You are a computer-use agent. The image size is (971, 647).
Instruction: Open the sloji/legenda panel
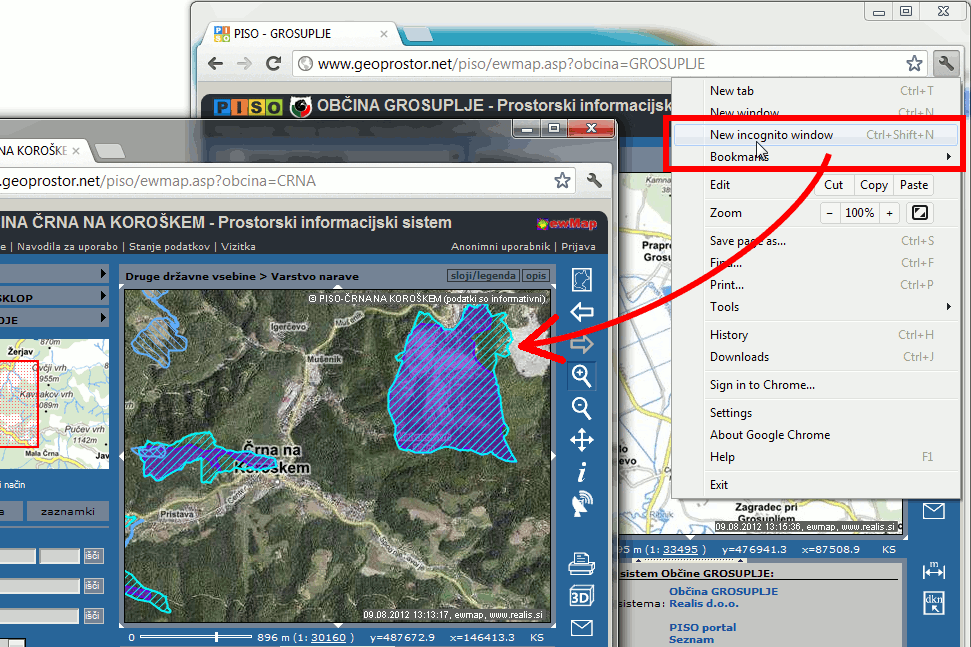482,276
